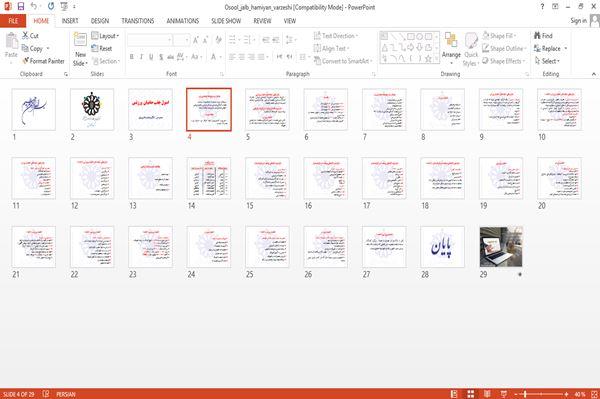Click the PERSIAN language indicator

coord(66,394)
